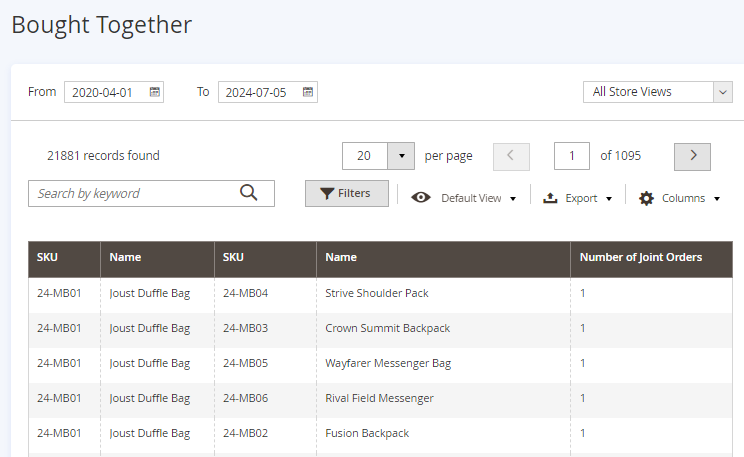Click the second SKU column header

tap(265, 259)
